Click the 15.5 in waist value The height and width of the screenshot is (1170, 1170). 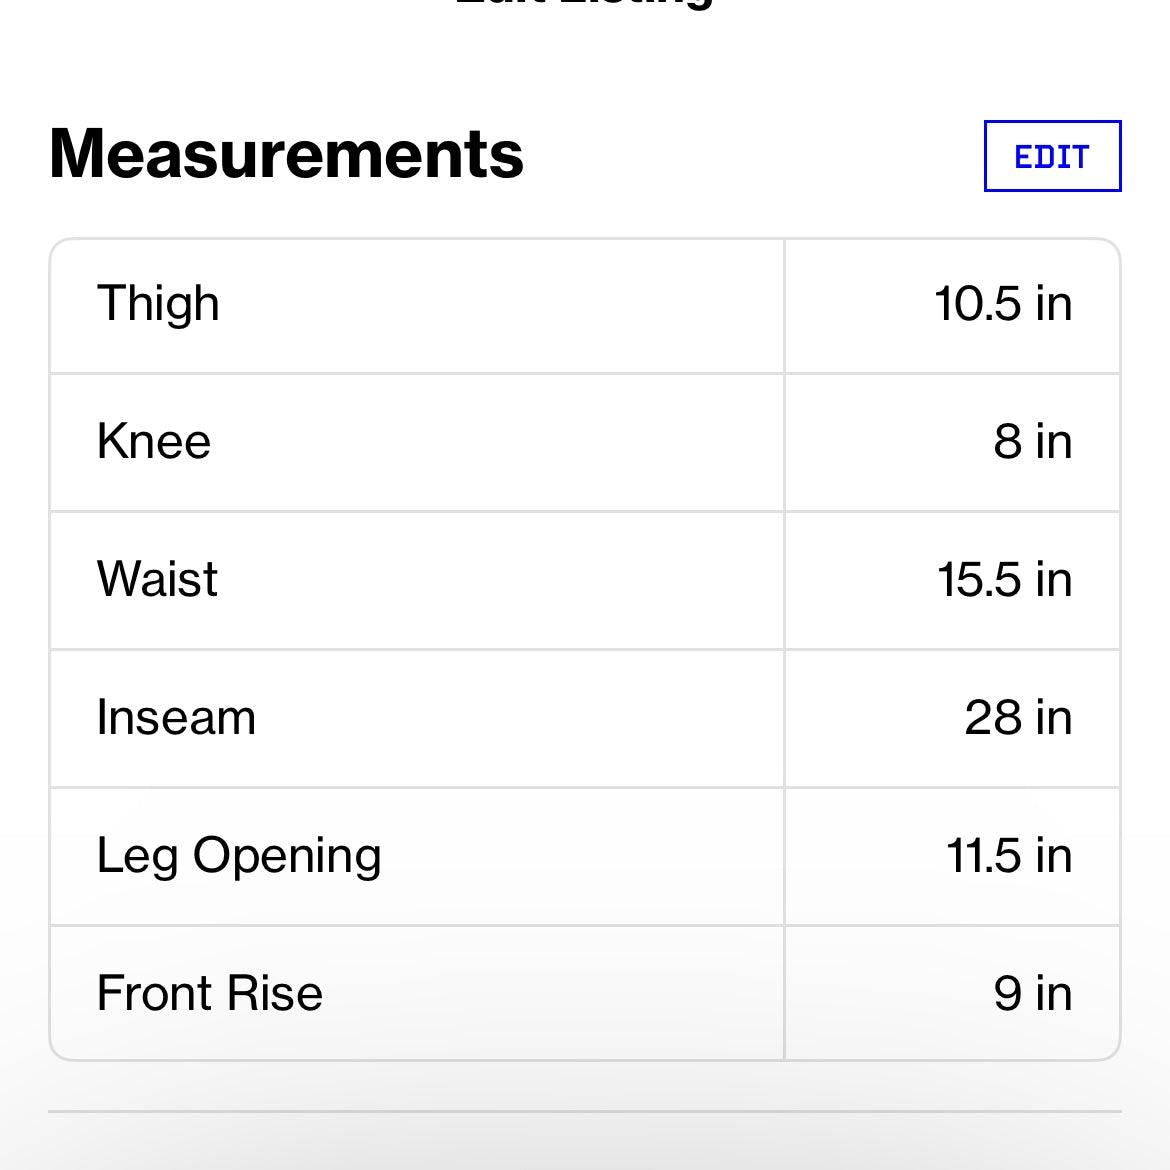coord(1004,580)
